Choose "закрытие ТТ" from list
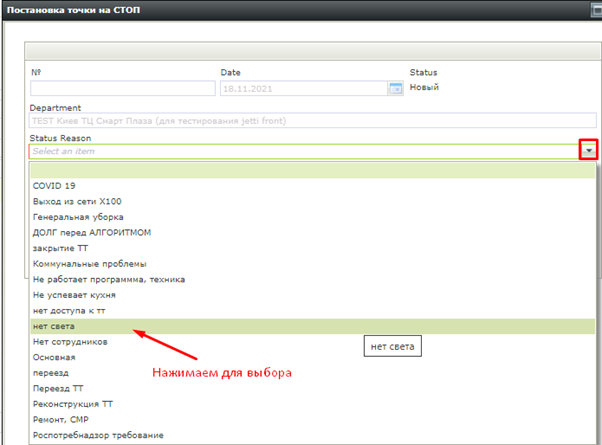Image resolution: width=602 pixels, height=445 pixels. [313, 248]
